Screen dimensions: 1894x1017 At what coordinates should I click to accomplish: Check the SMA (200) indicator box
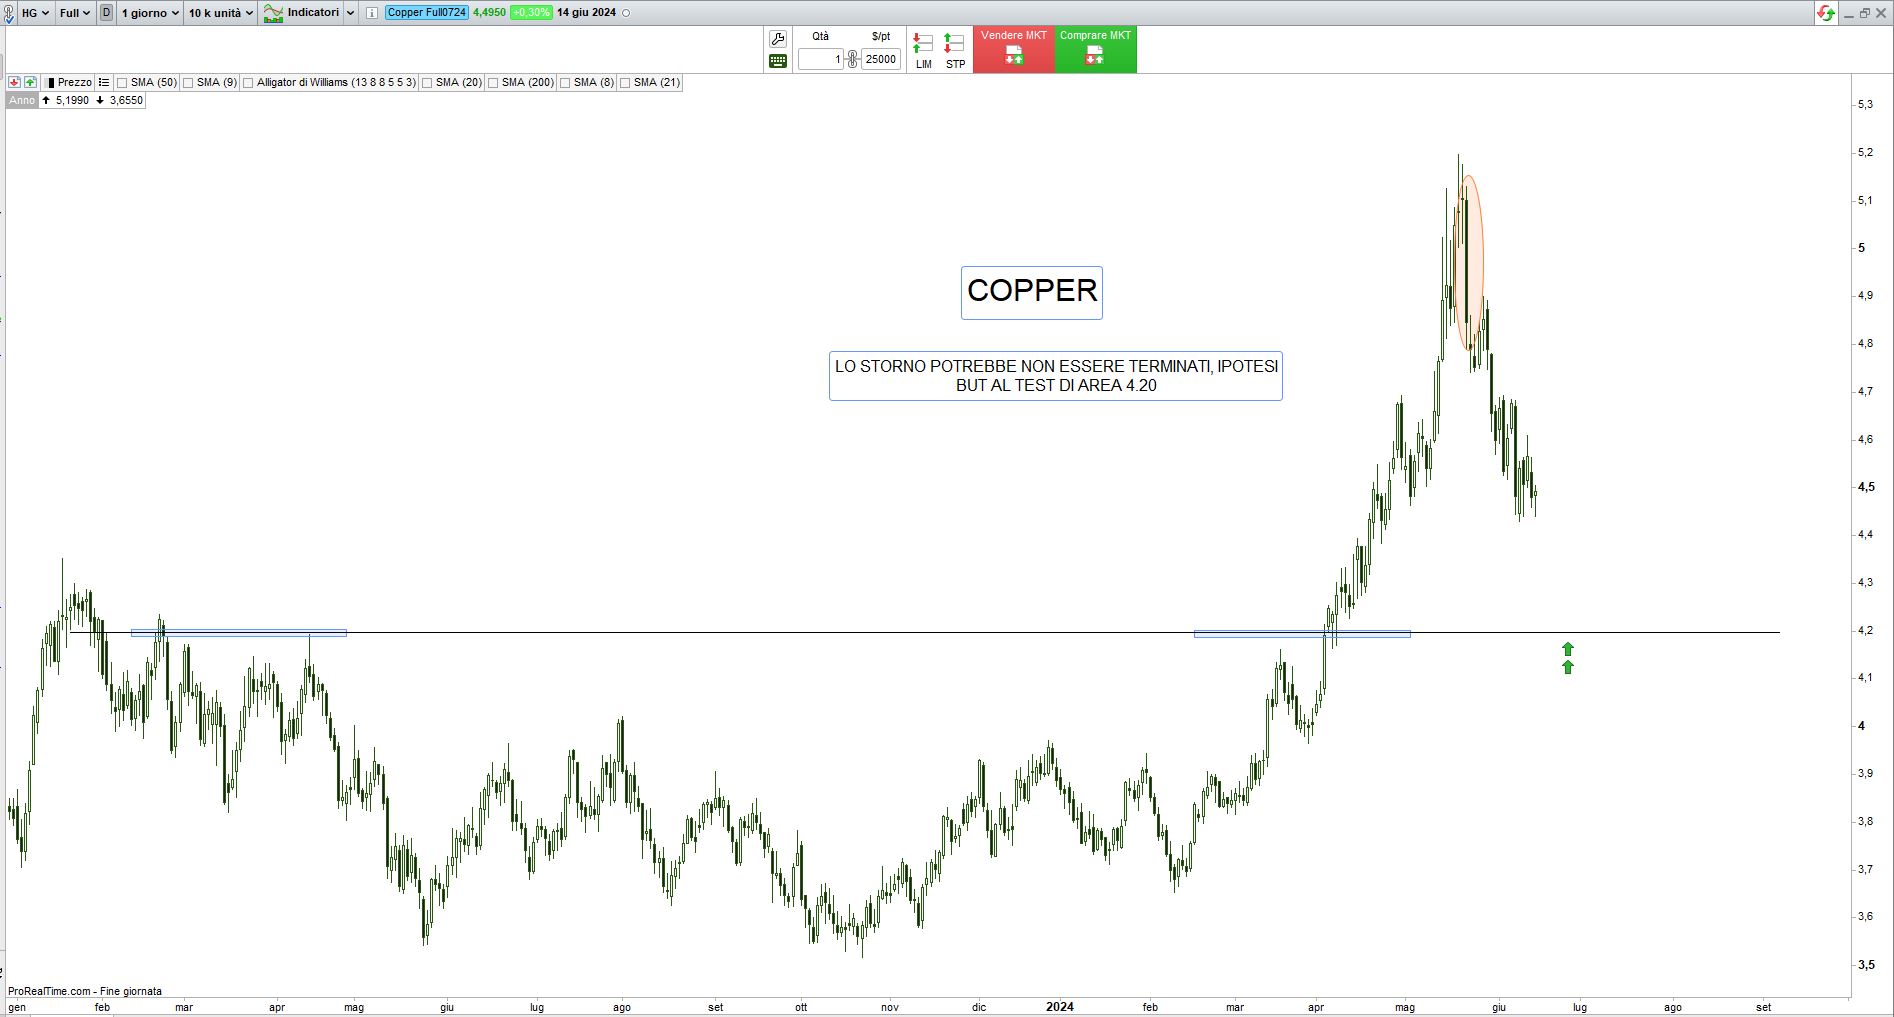493,83
